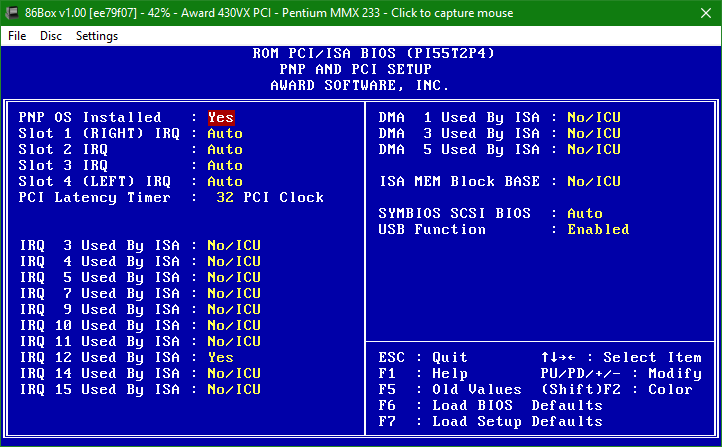Image resolution: width=722 pixels, height=447 pixels.
Task: Click IRQ 9 Used By ISA value
Action: 234,309
